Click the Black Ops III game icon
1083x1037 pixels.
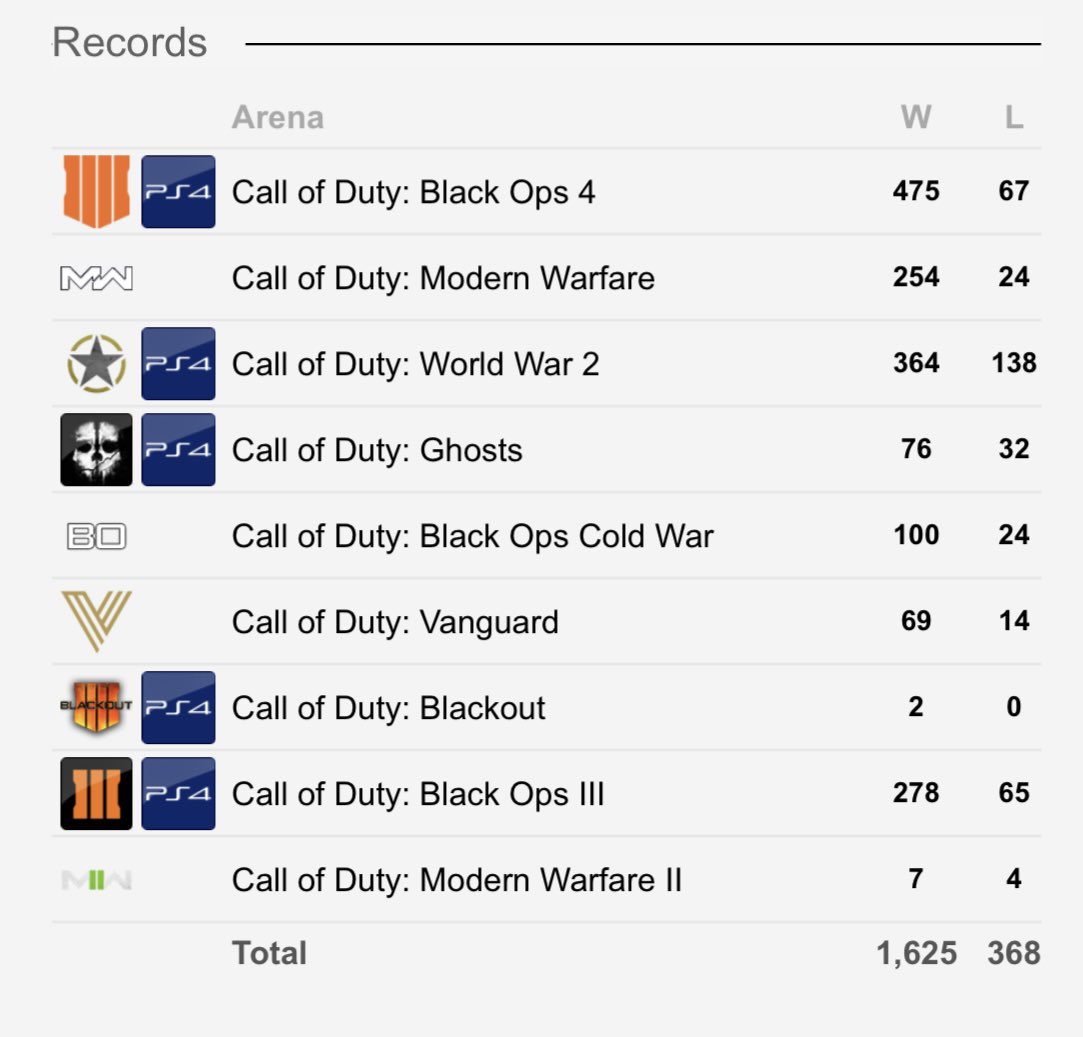tap(96, 793)
